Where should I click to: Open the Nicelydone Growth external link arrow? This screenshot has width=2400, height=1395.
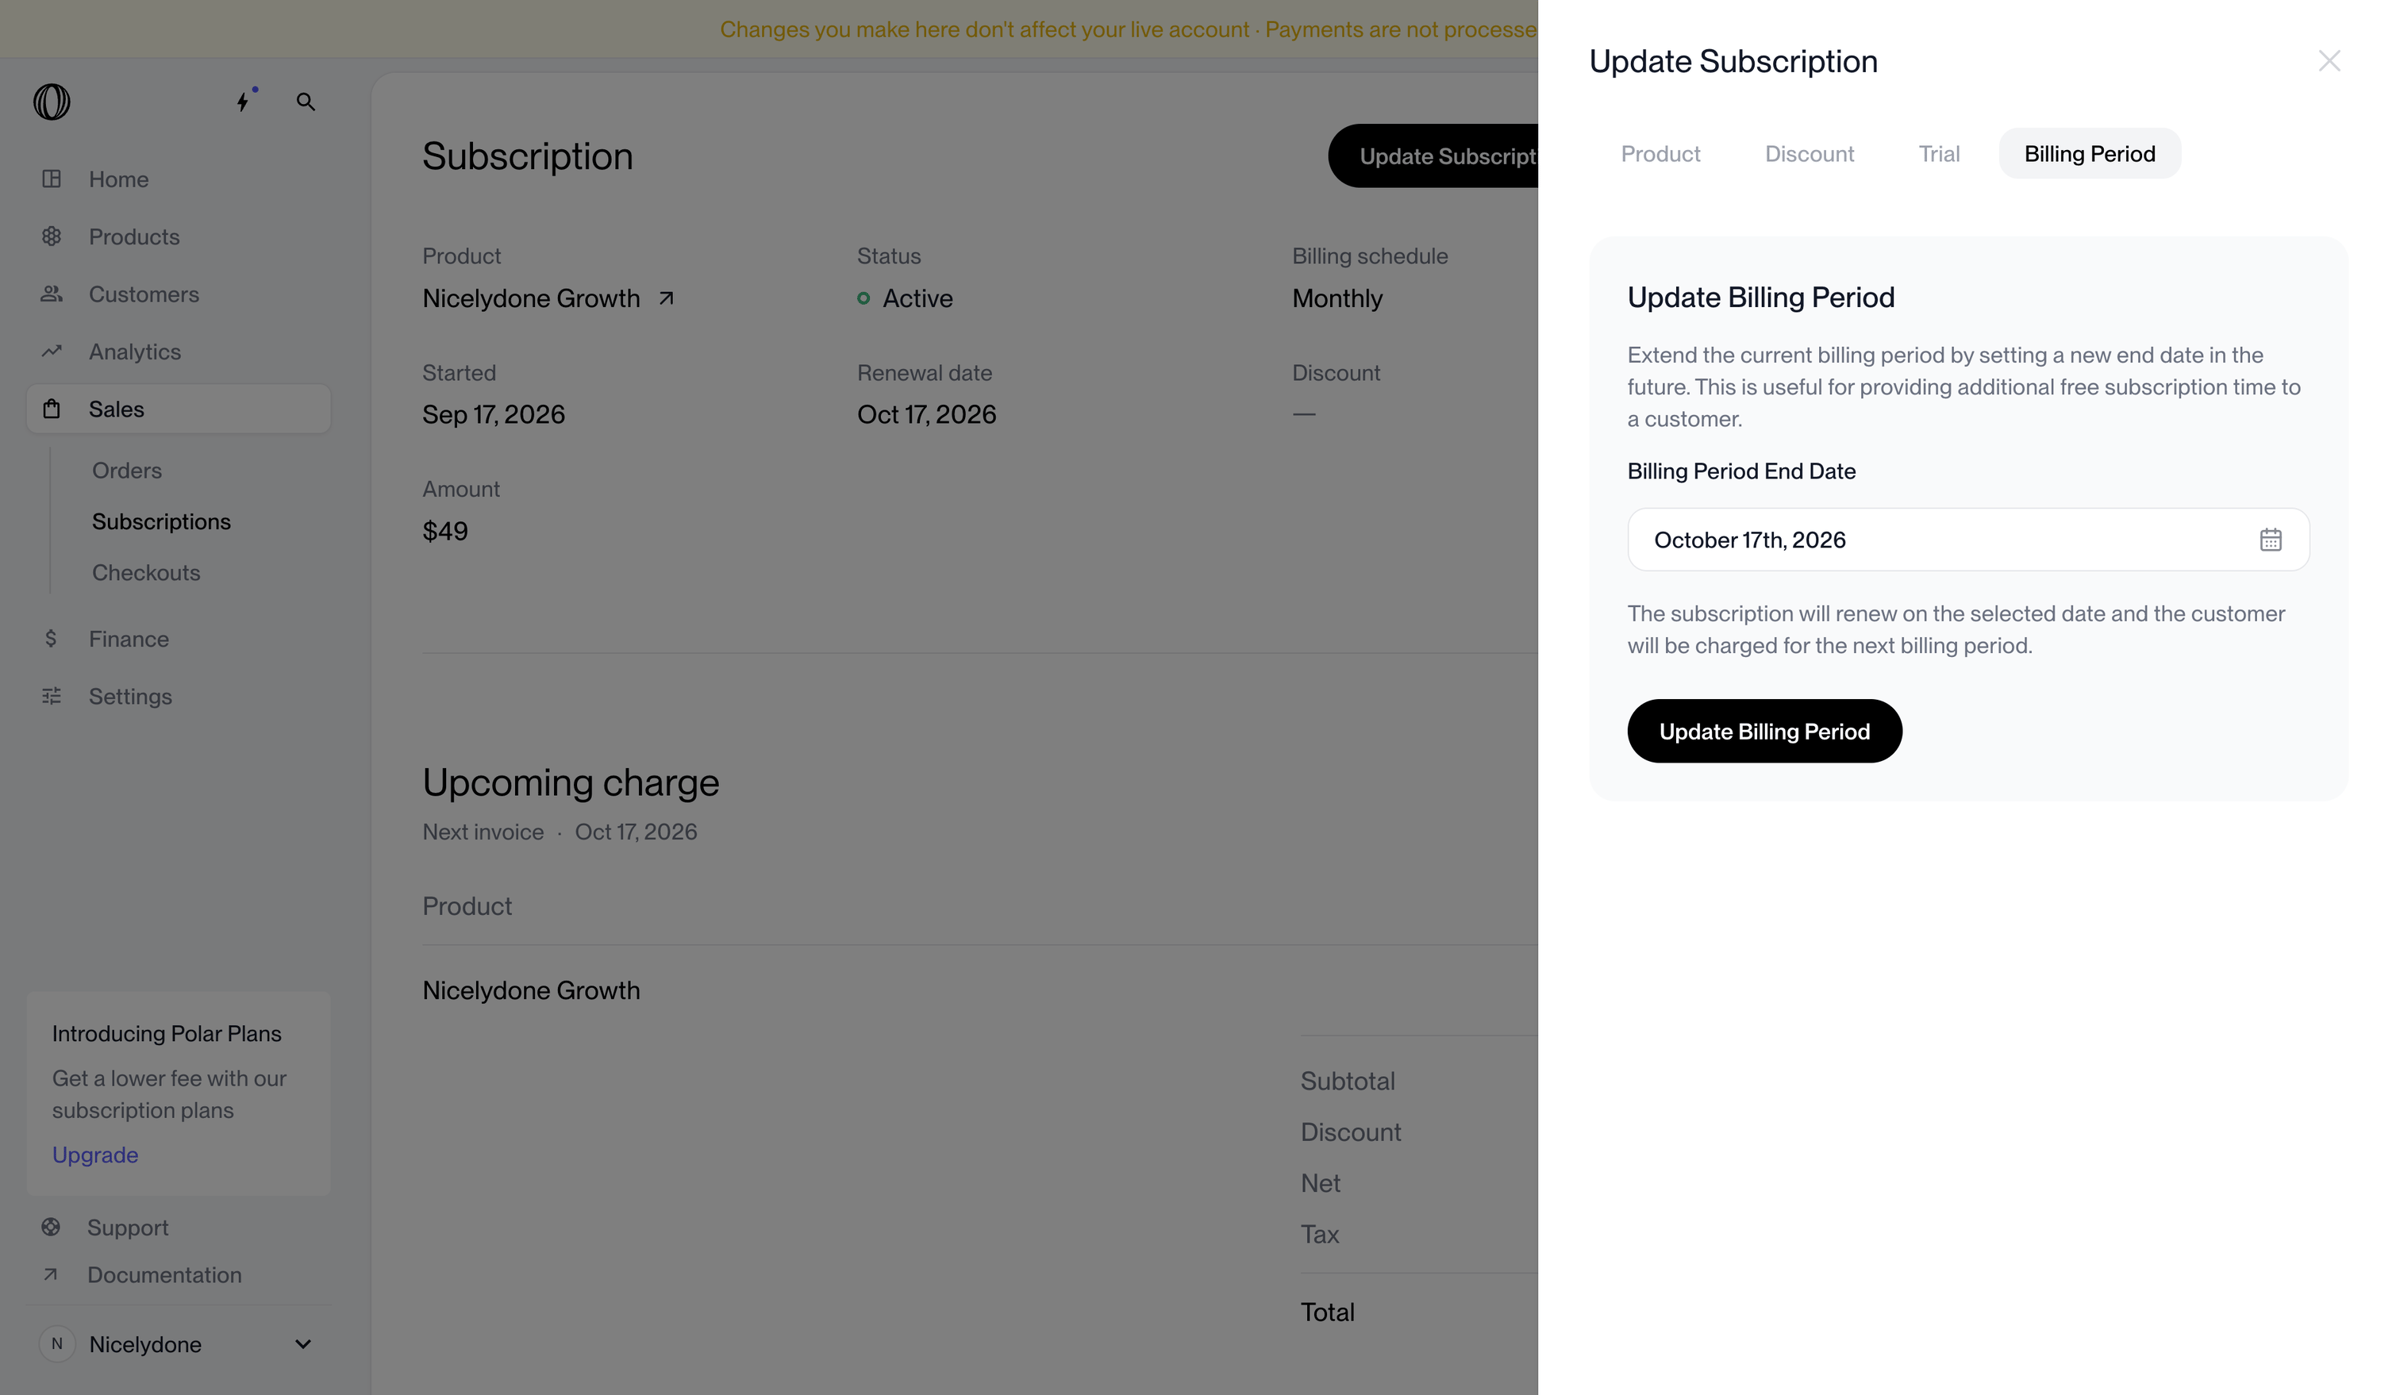(666, 298)
